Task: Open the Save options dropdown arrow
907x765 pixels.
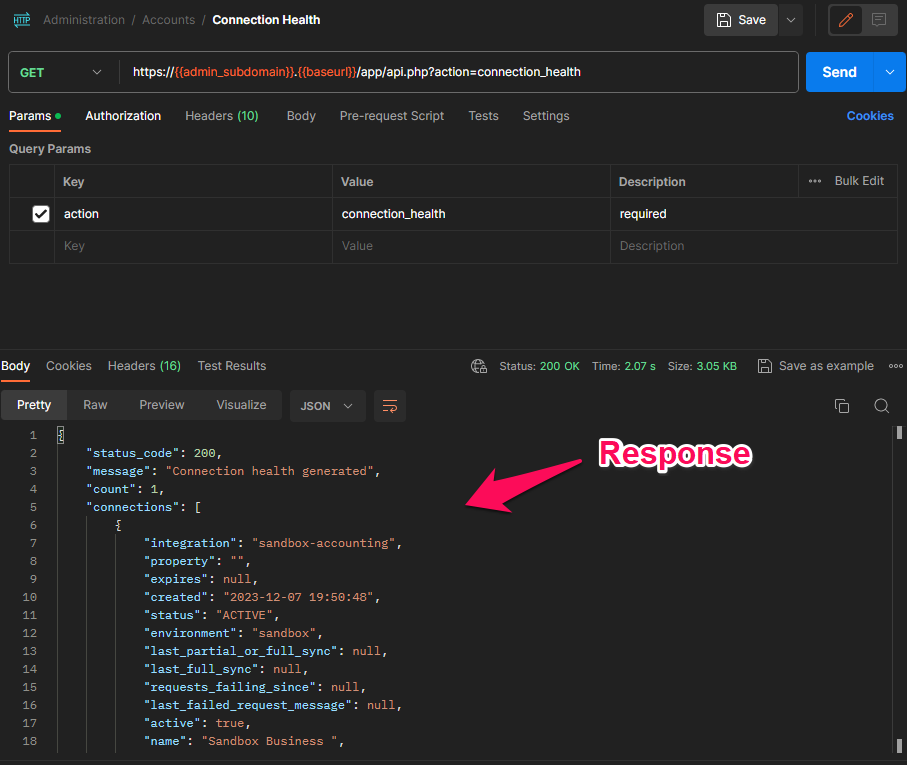Action: (791, 20)
